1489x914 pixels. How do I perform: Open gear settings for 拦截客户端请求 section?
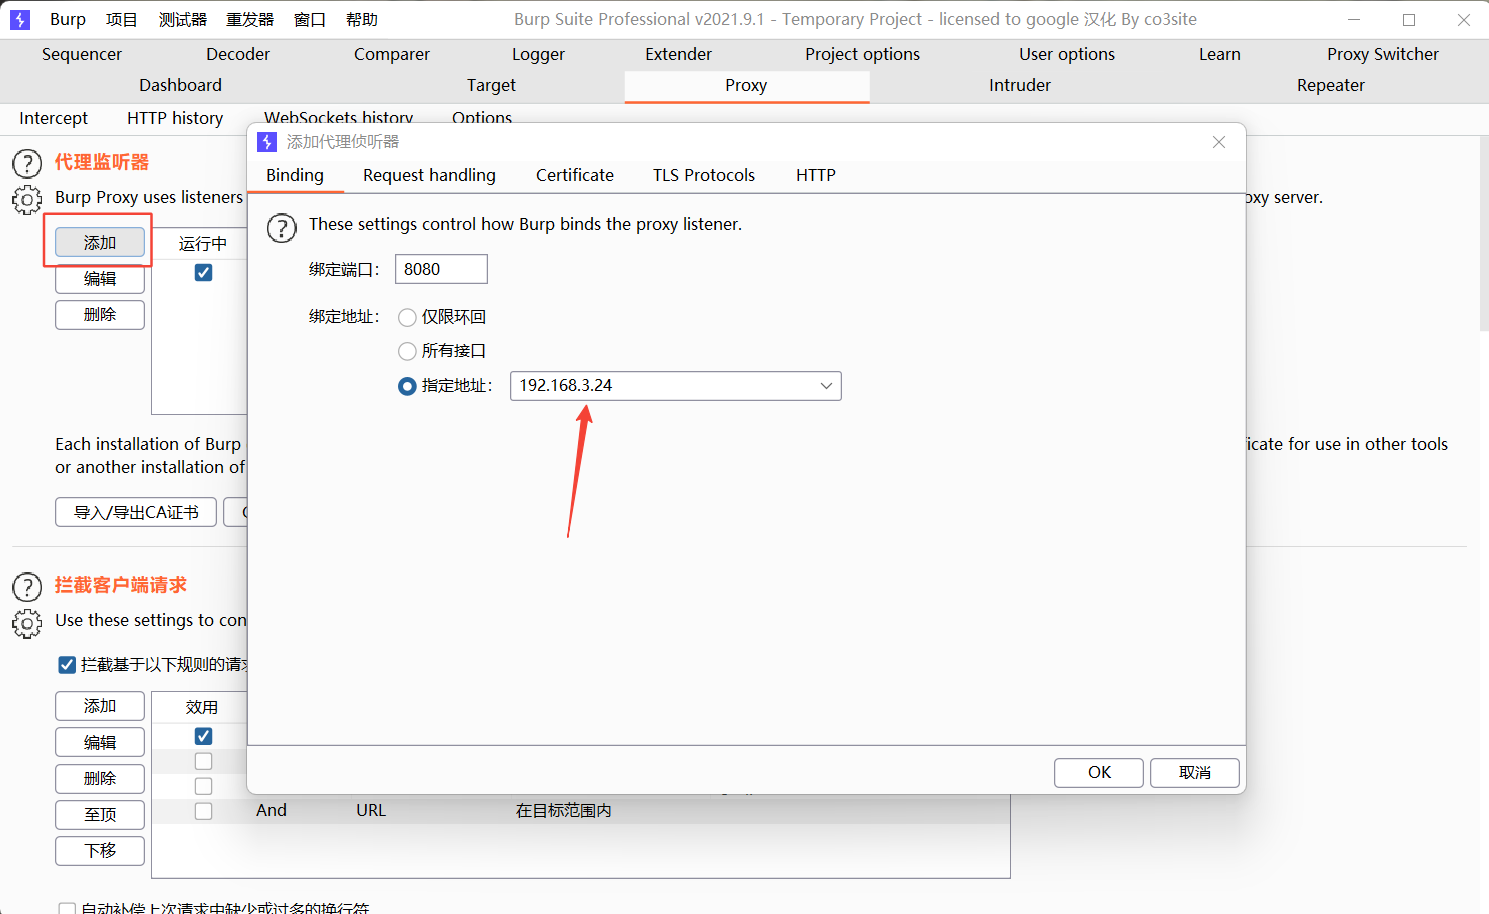27,623
